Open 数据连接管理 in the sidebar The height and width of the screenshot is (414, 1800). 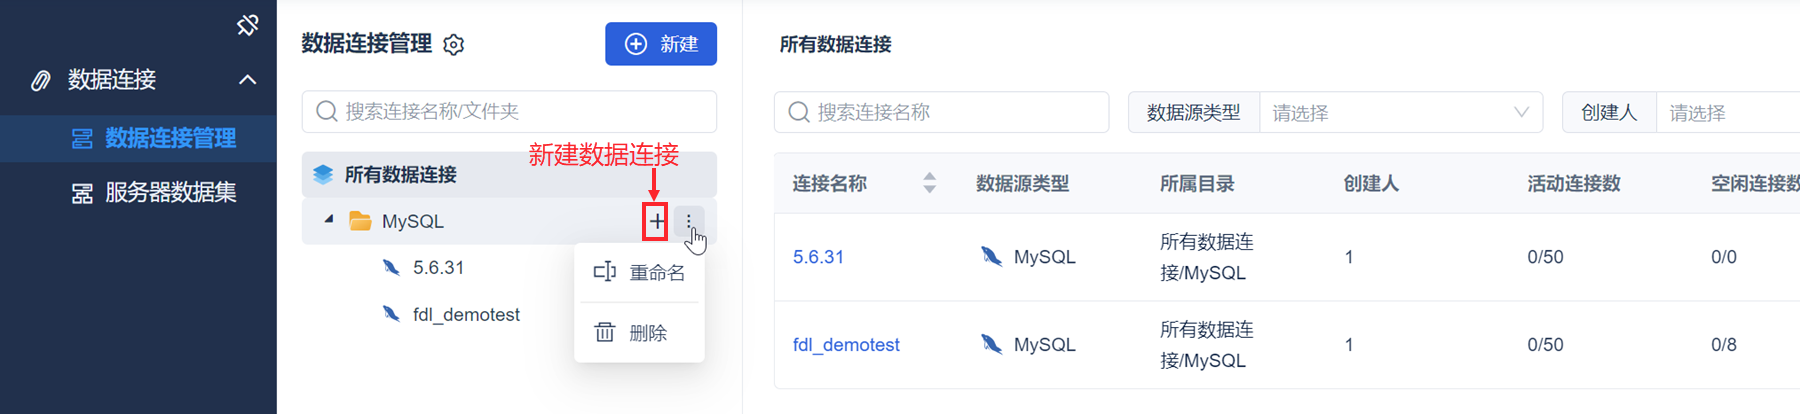click(x=138, y=138)
